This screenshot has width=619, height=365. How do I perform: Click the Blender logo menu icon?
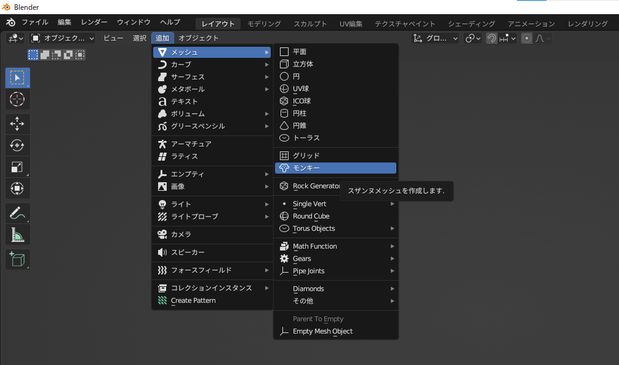(10, 23)
